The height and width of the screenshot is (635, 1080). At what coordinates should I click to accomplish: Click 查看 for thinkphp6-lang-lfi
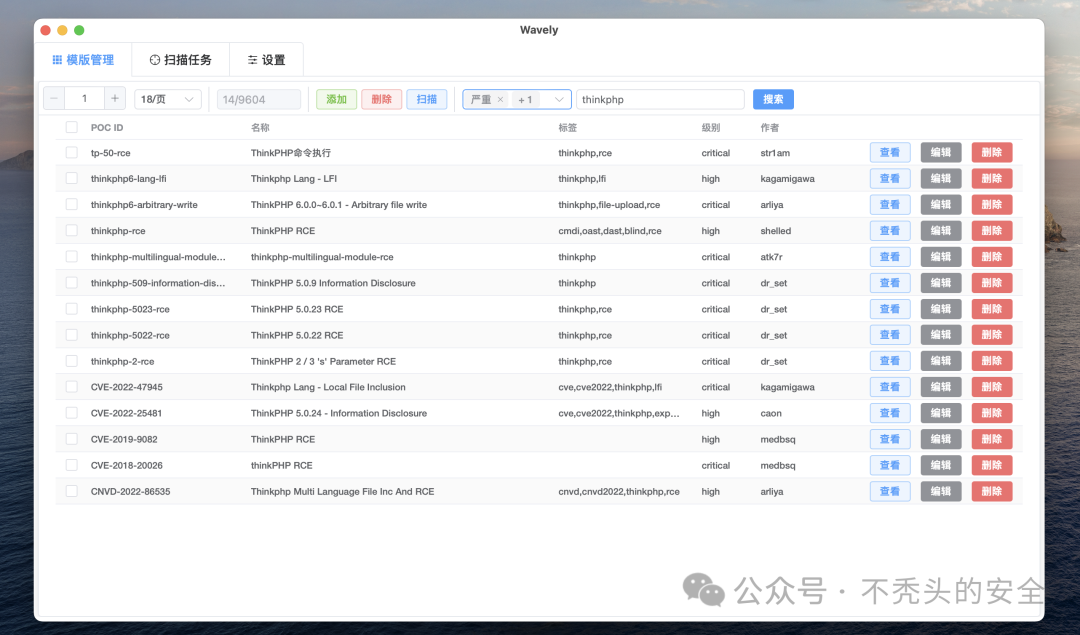(890, 178)
